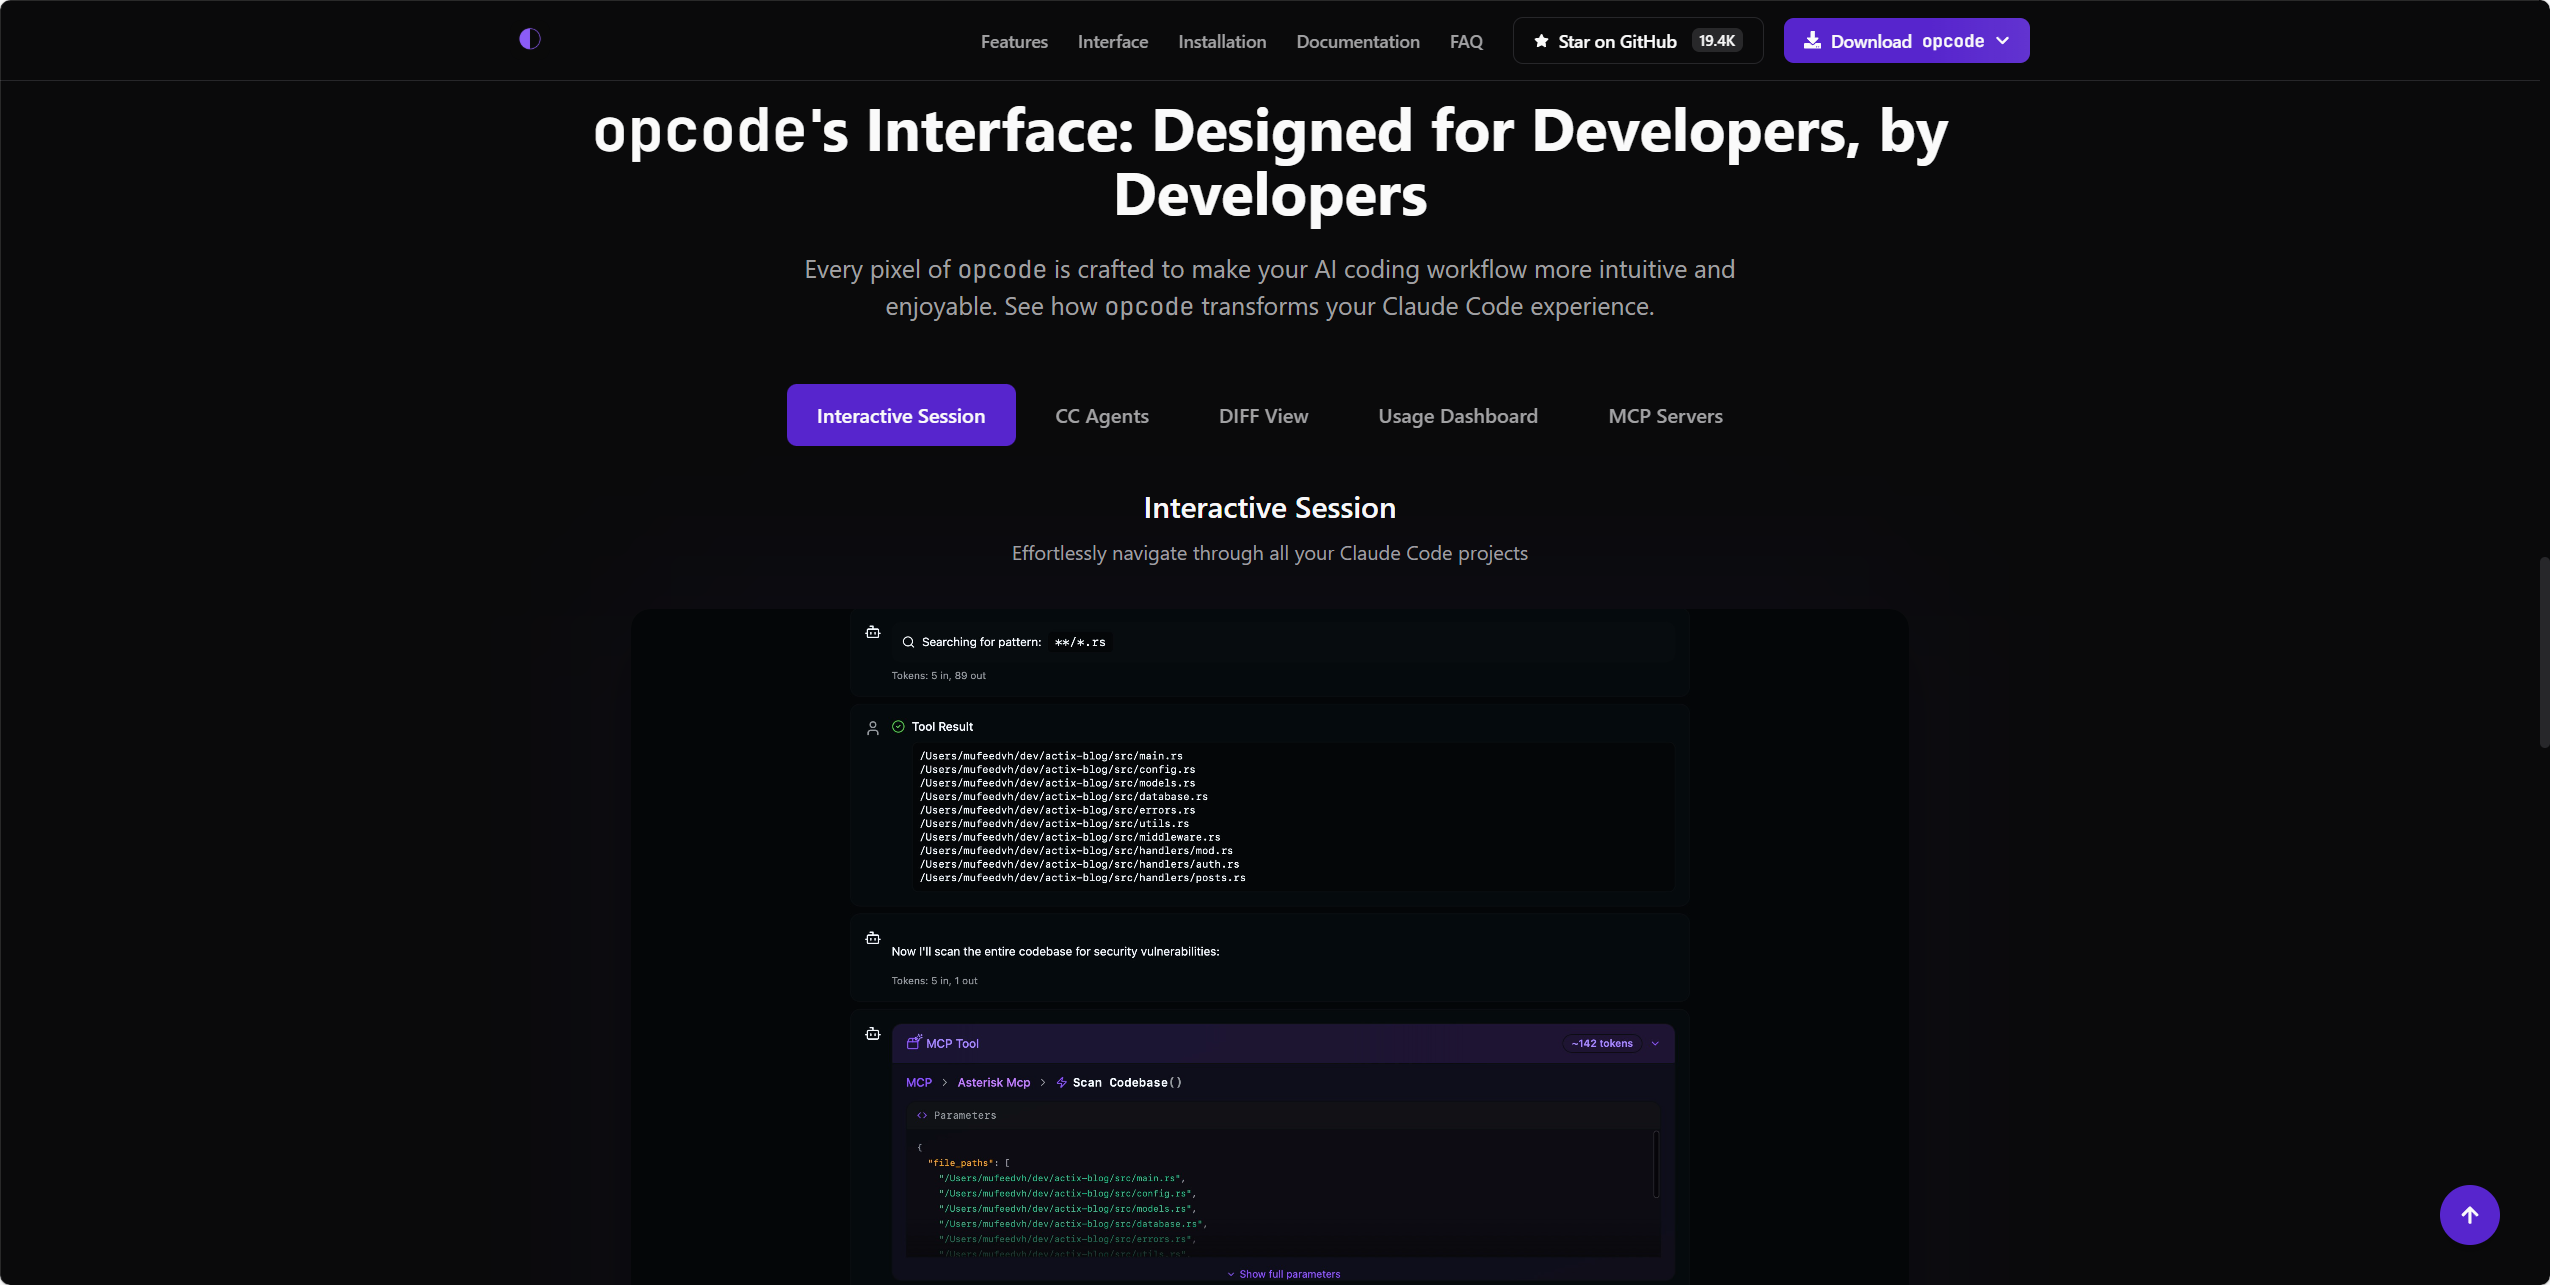2550x1285 pixels.
Task: Click the code brackets icon by Parameters
Action: (x=922, y=1115)
